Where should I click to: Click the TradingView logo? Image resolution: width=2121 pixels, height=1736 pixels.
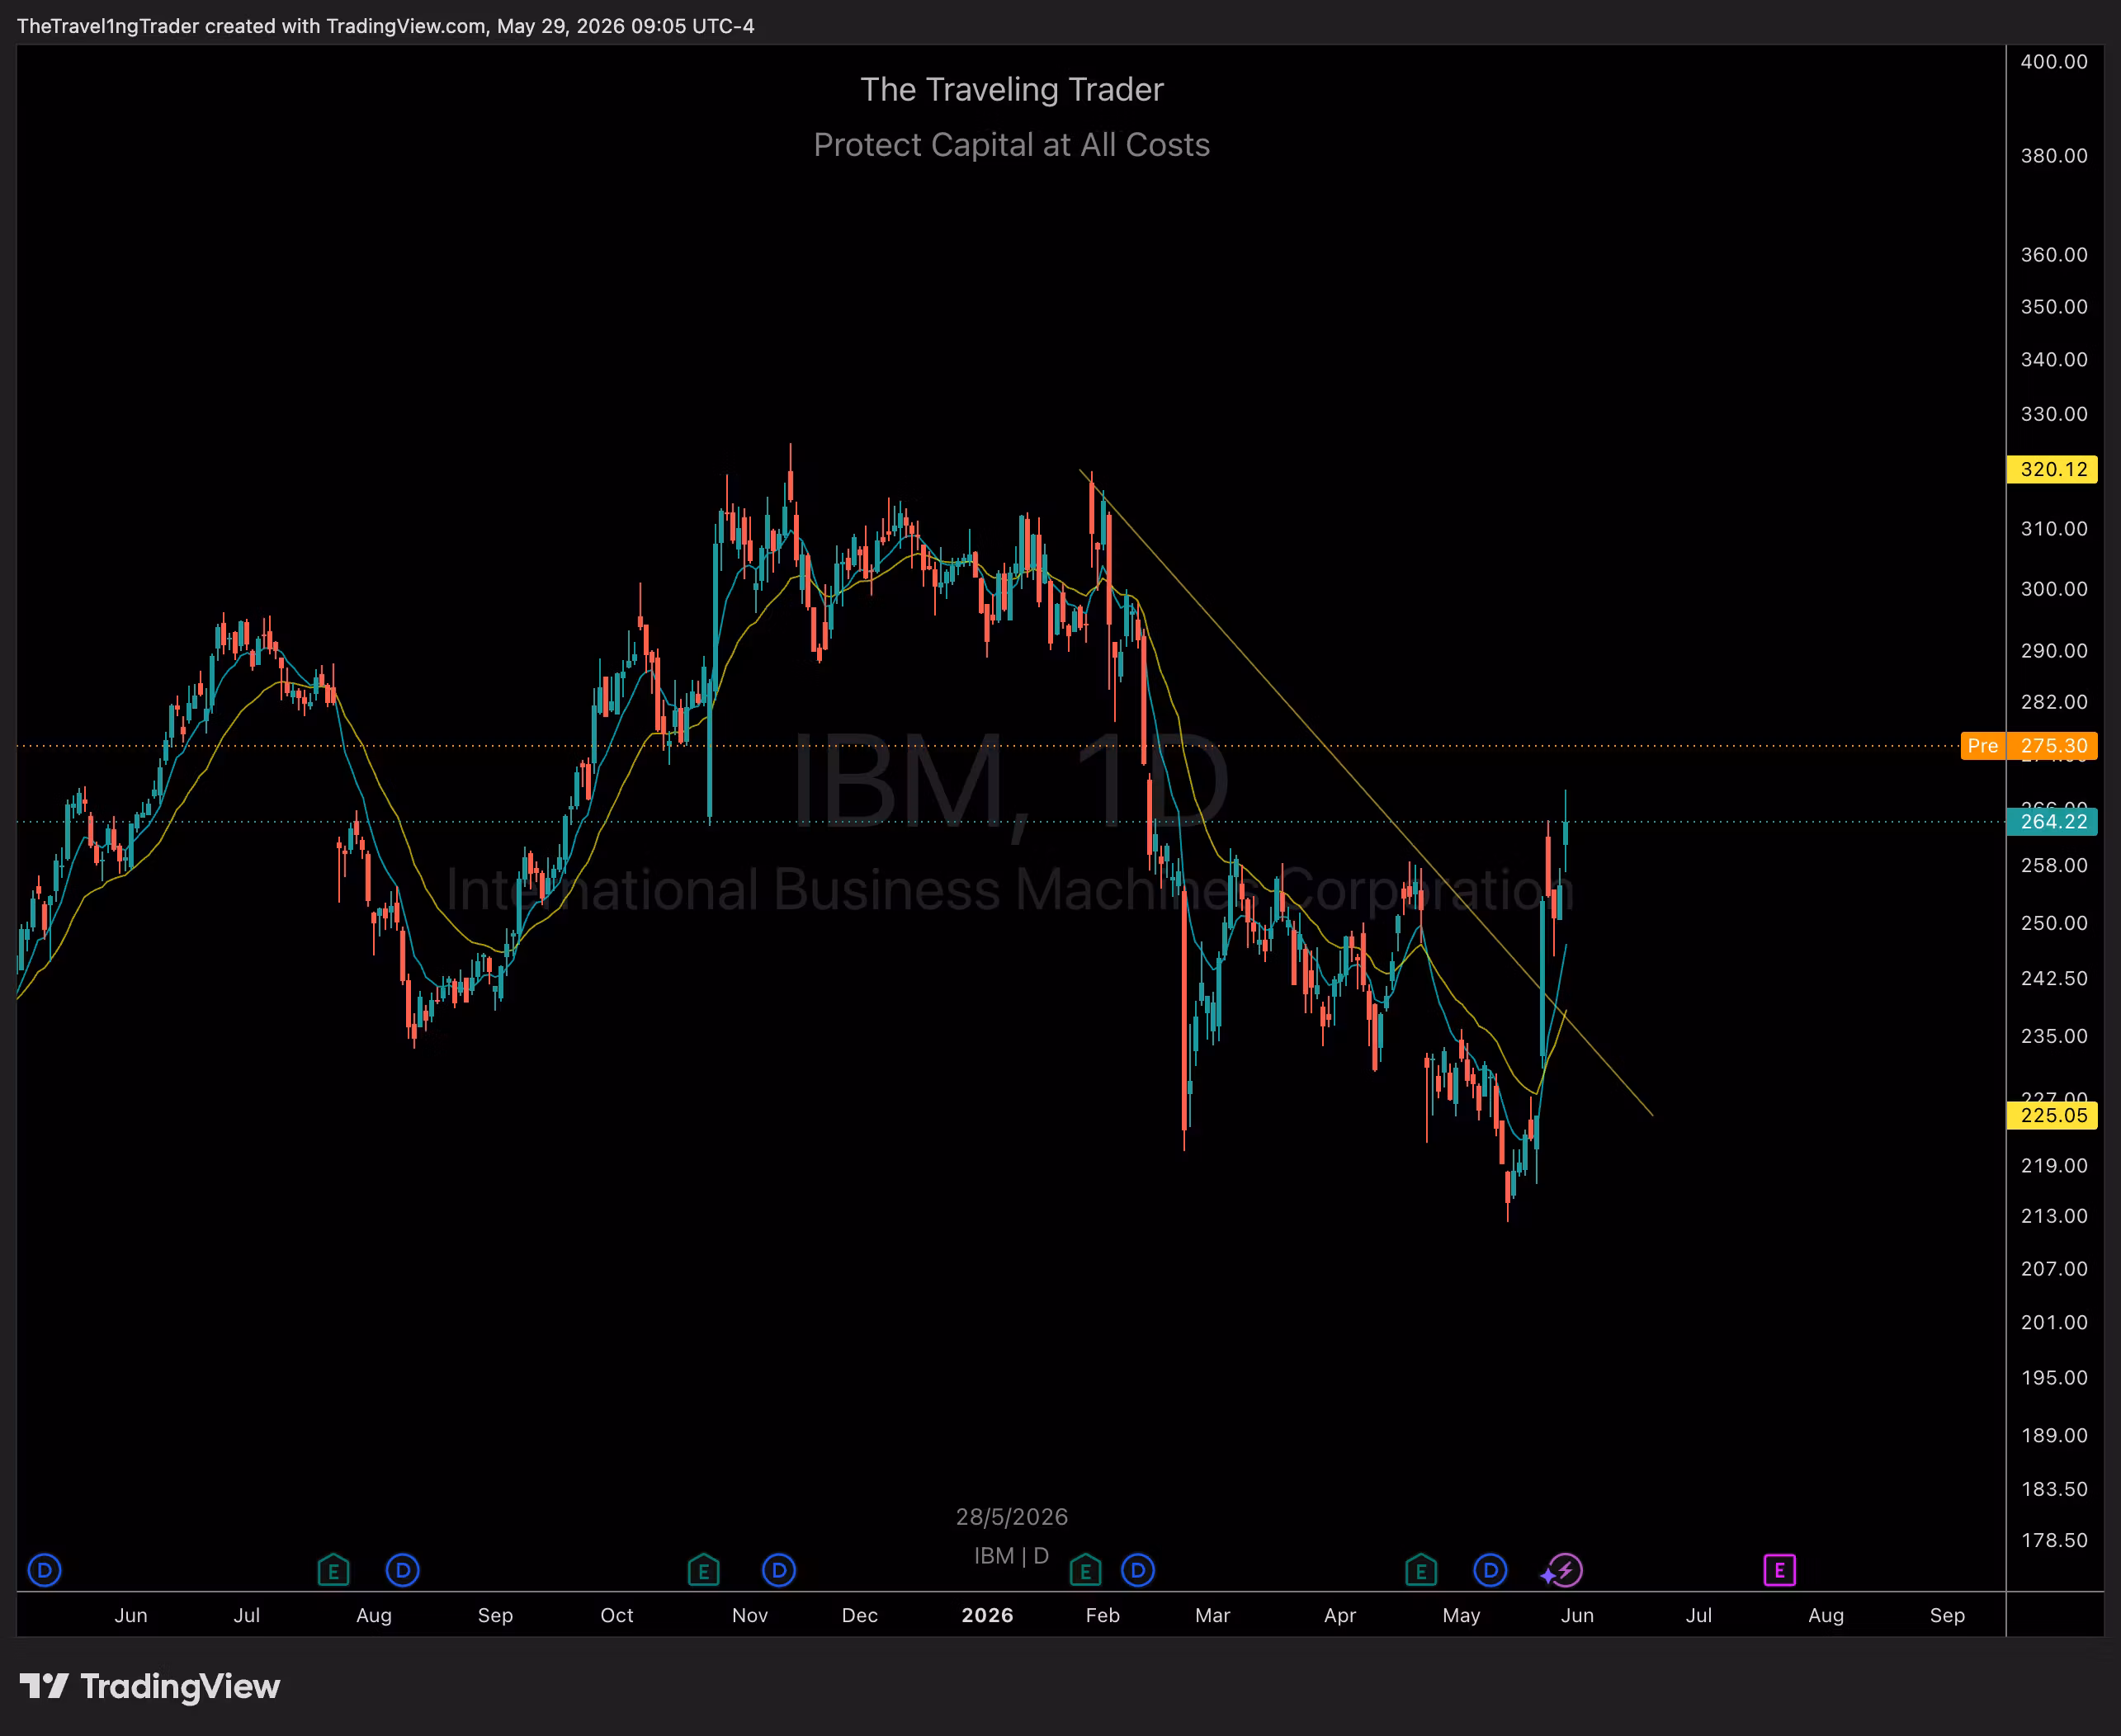pos(150,1686)
